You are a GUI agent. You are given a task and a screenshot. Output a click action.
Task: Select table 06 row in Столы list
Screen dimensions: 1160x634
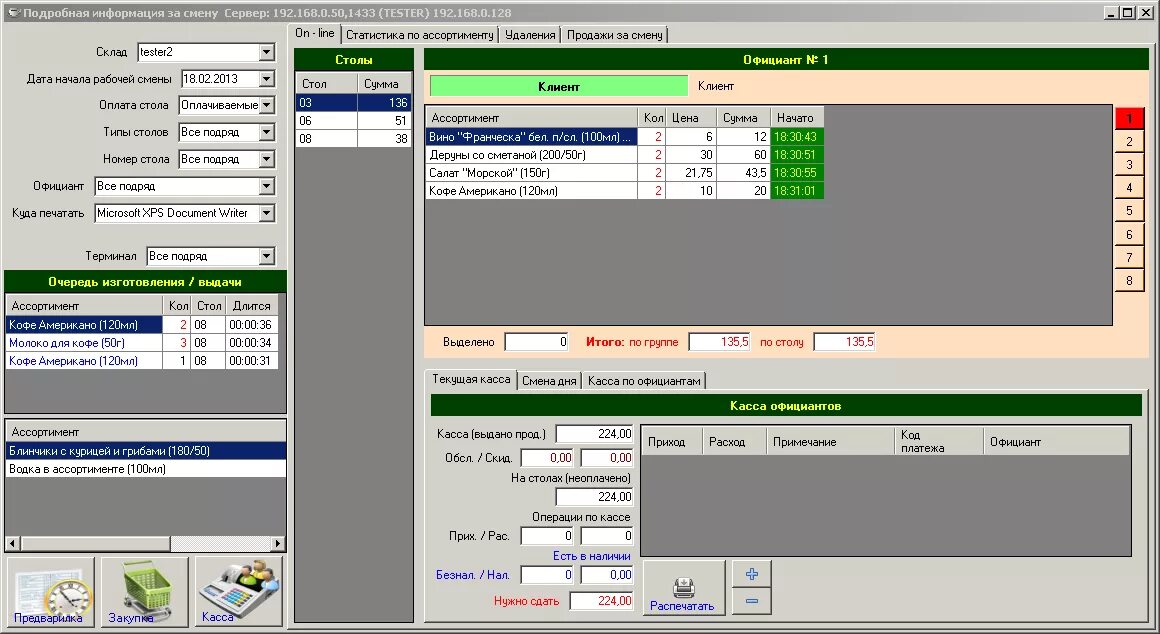[x=354, y=121]
